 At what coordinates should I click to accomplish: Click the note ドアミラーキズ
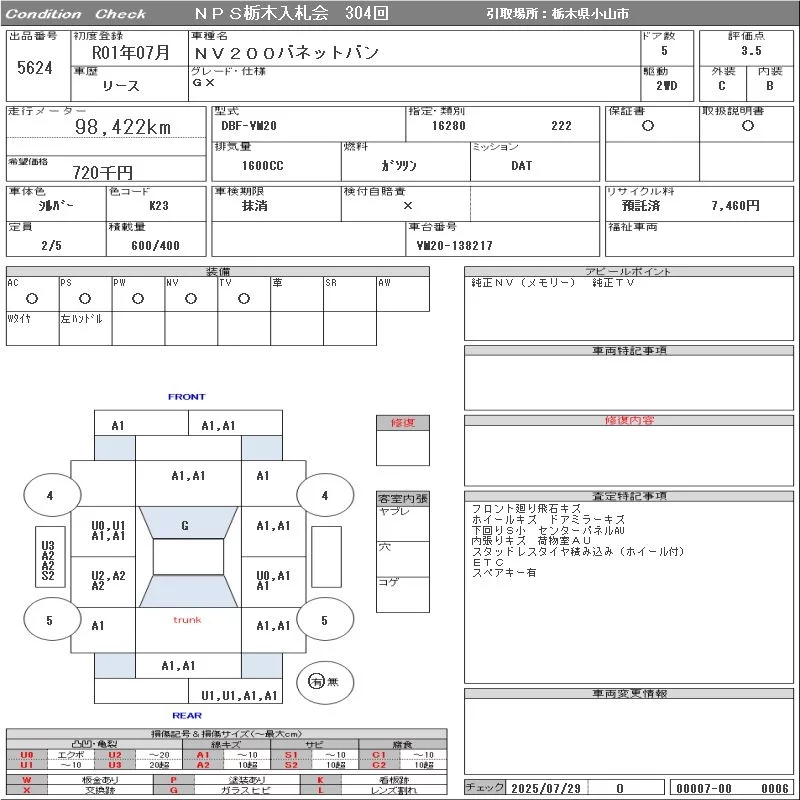pyautogui.click(x=587, y=519)
